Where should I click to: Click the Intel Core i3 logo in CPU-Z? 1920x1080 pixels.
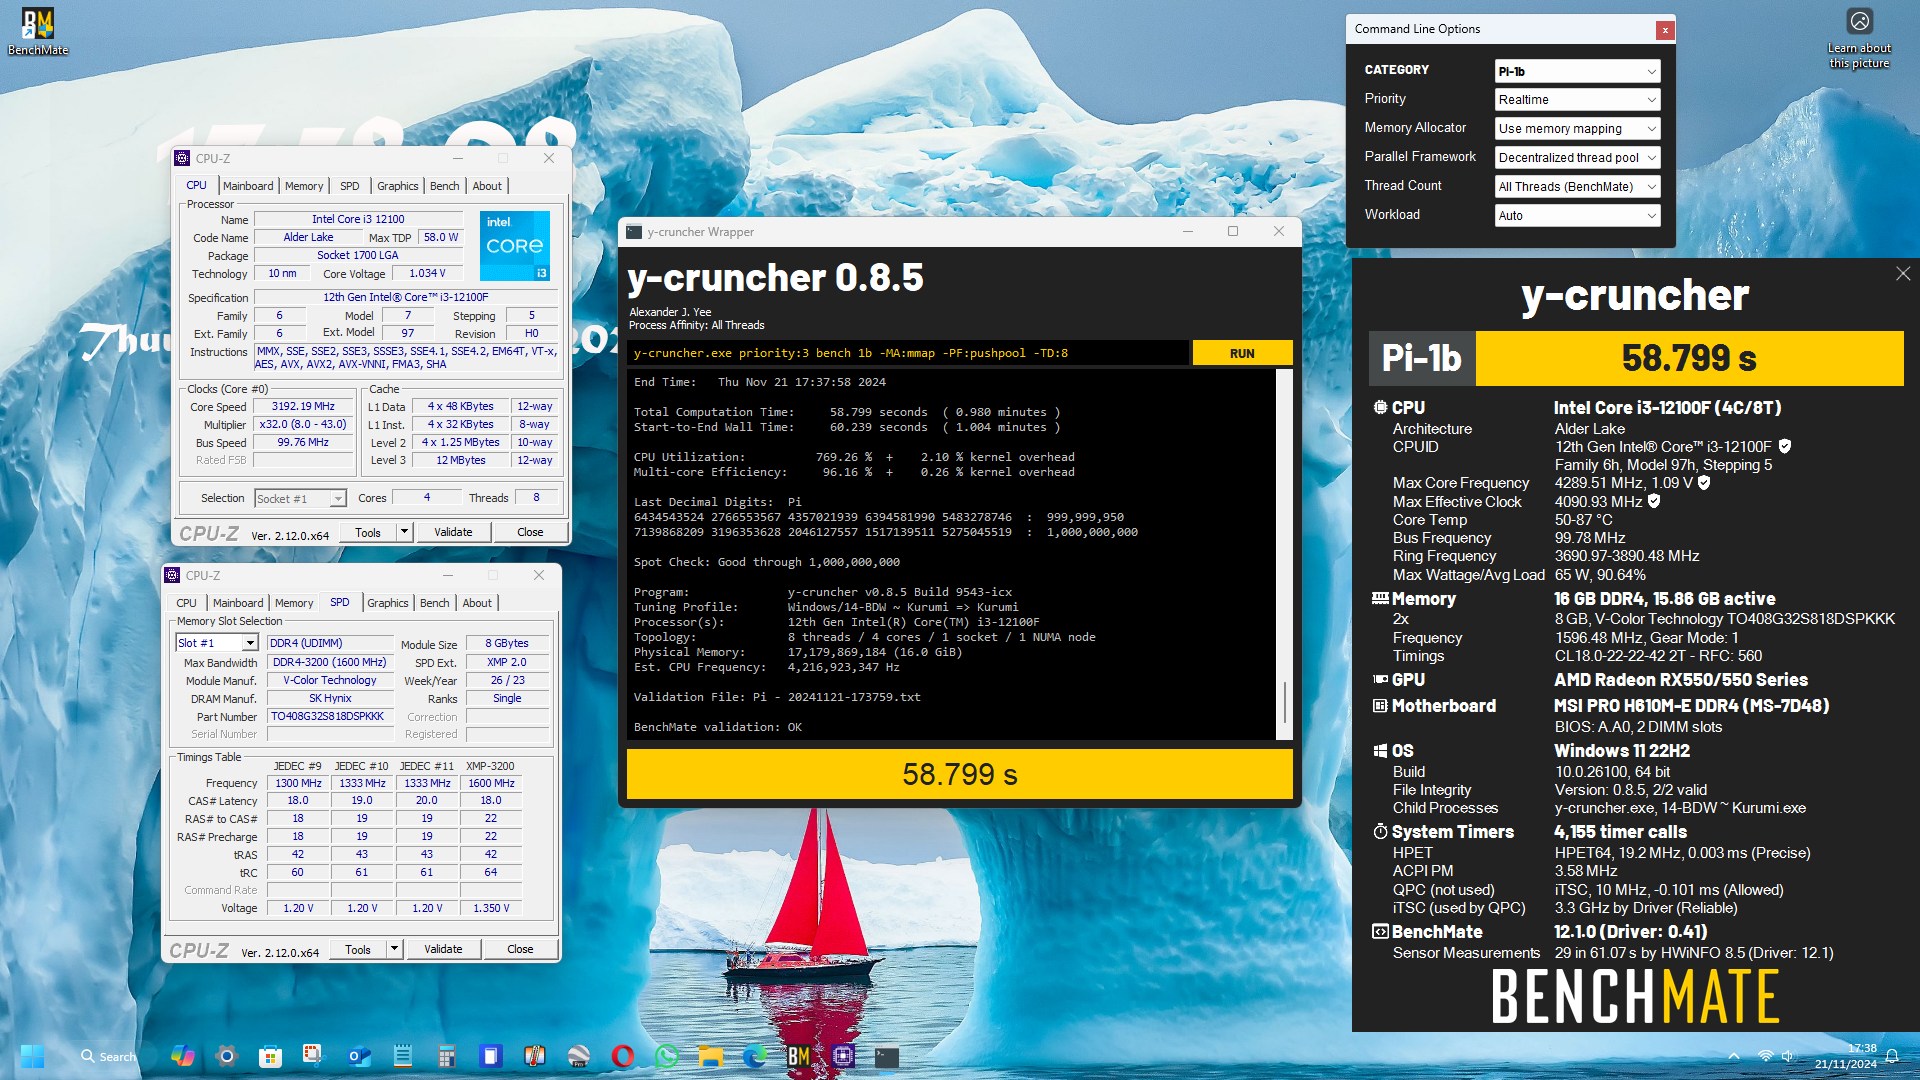(515, 245)
